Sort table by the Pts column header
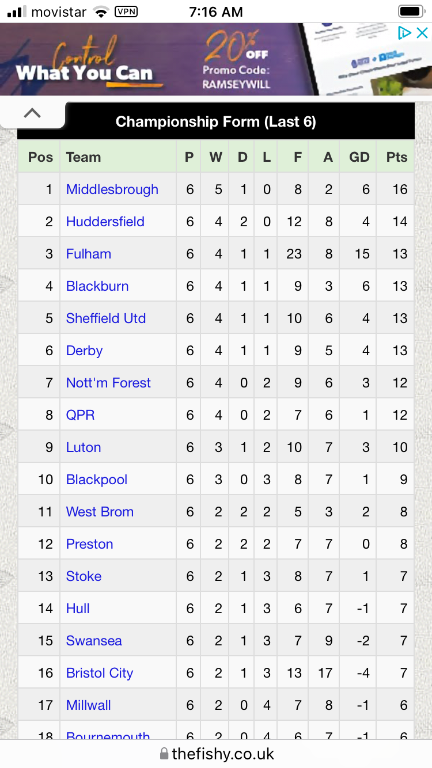This screenshot has height=768, width=432. 396,157
